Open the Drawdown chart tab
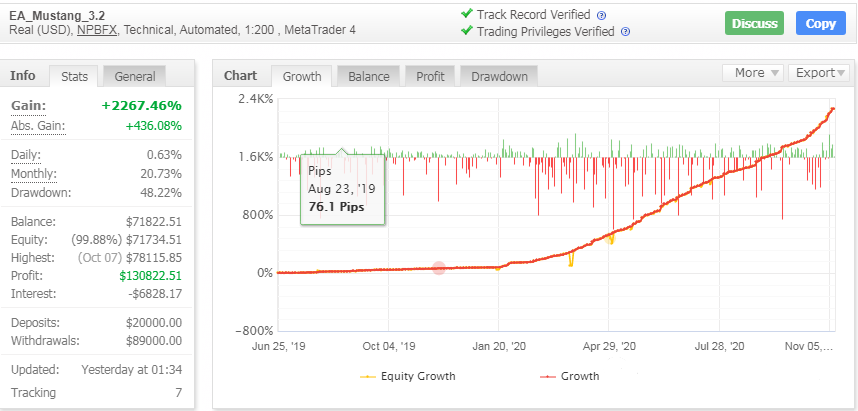The image size is (858, 411). coord(500,76)
